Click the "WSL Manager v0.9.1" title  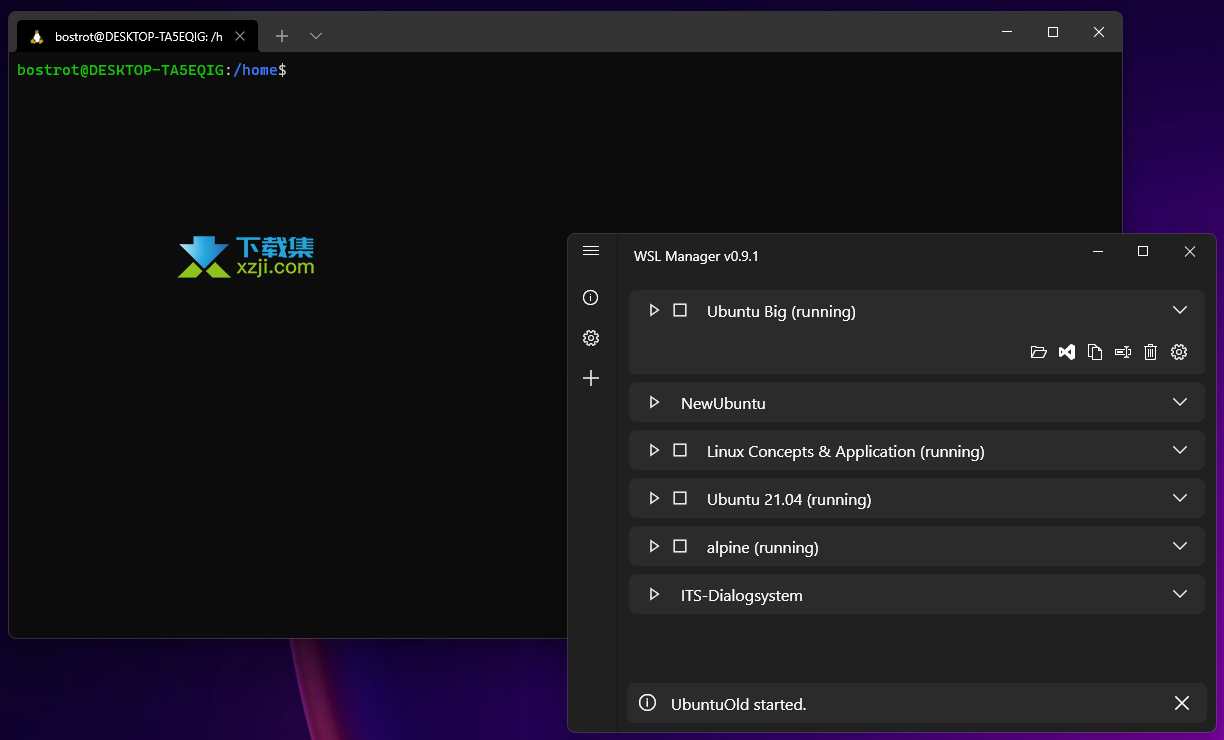click(x=696, y=256)
